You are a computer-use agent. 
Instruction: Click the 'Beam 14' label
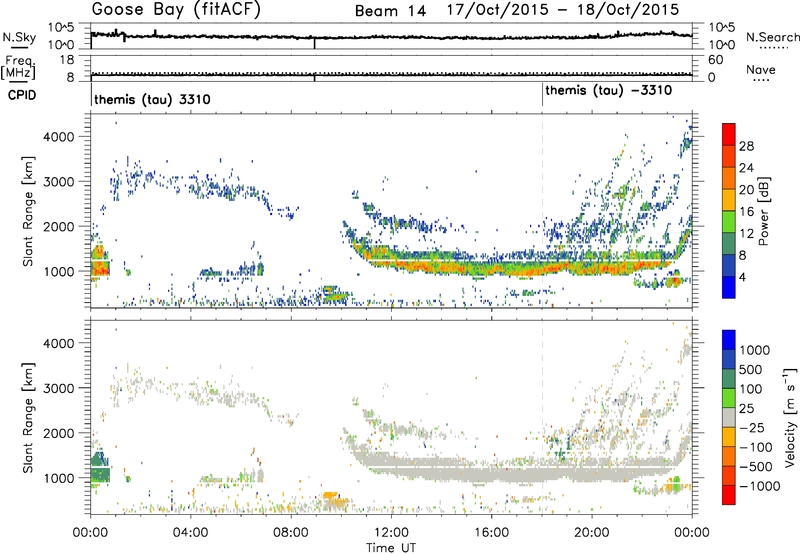coord(390,11)
